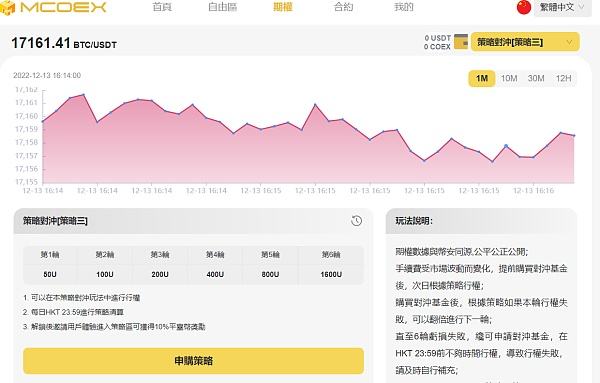600x383 pixels.
Task: Switch chart to 30M interval
Action: (x=536, y=78)
